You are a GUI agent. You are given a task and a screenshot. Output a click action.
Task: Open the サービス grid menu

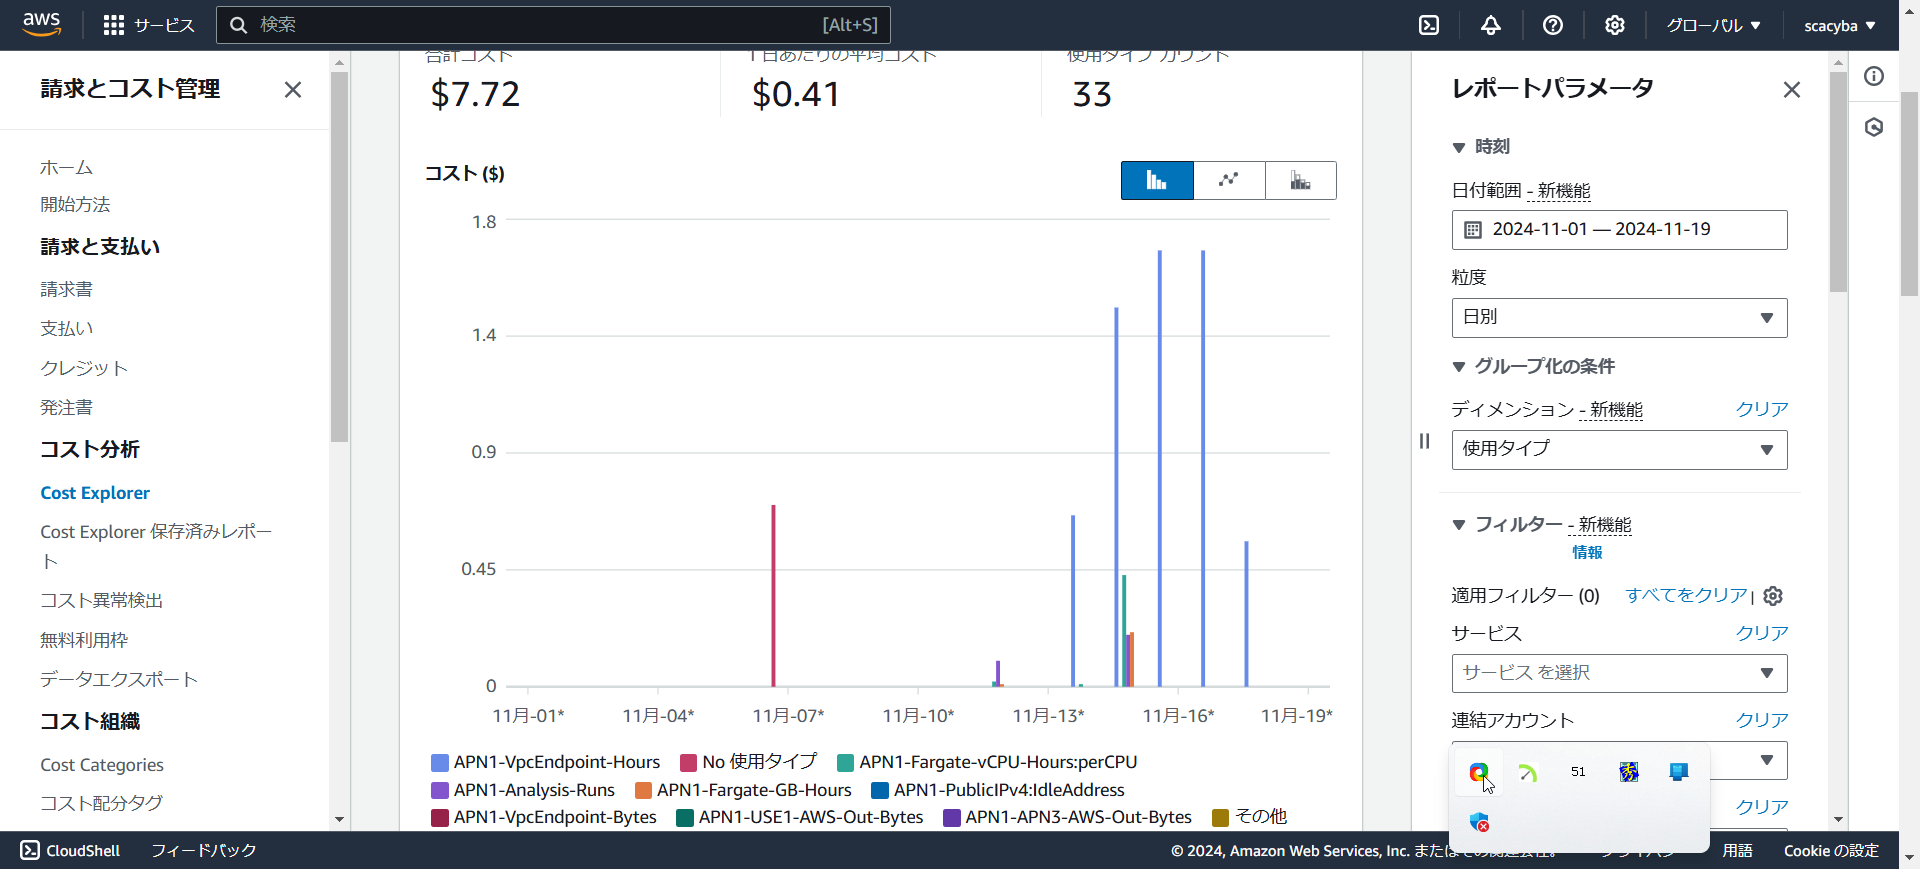(149, 25)
